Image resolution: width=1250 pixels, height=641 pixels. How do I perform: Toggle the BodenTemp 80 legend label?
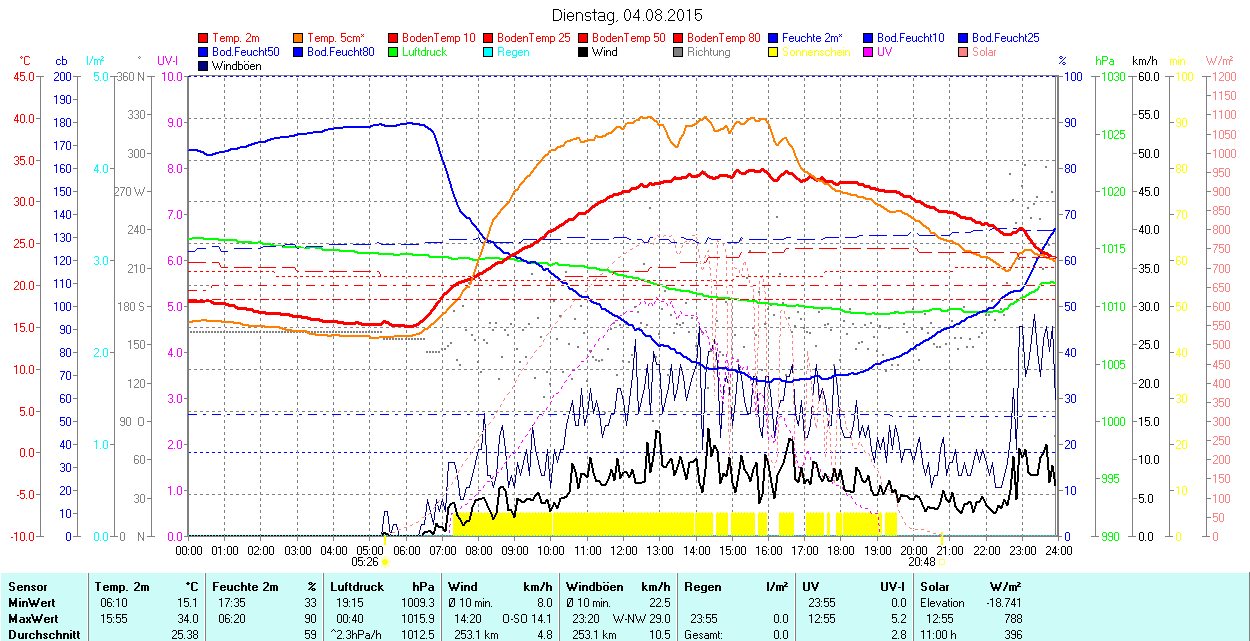[724, 38]
